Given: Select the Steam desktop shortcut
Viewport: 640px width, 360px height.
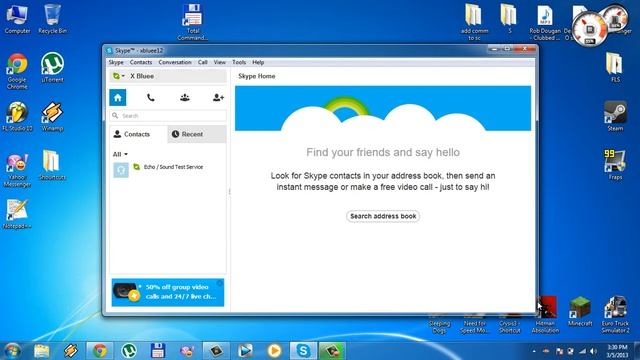Looking at the screenshot, I should coord(615,116).
